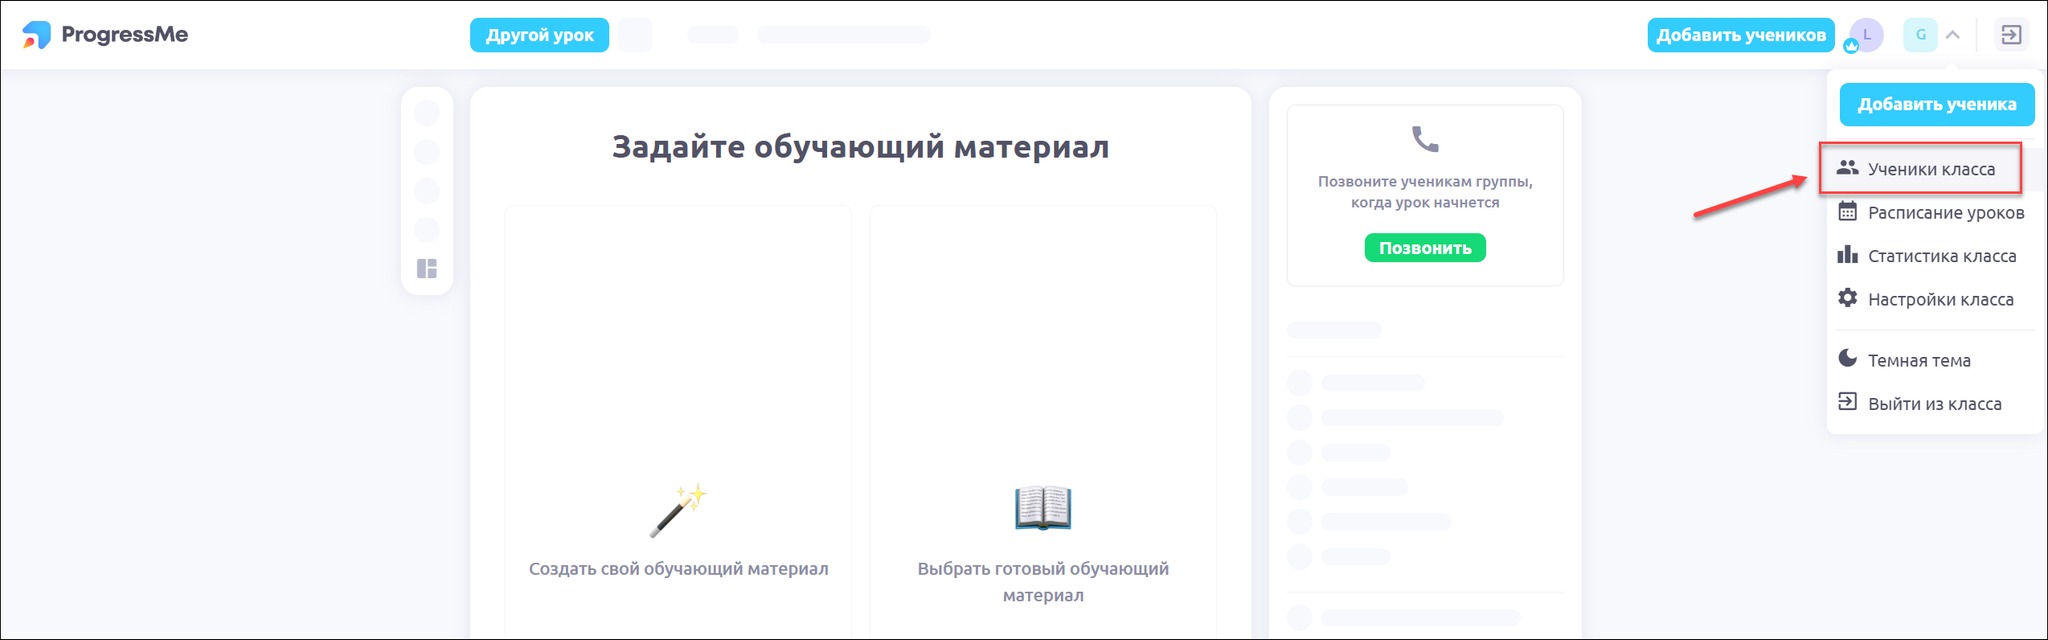The height and width of the screenshot is (640, 2048).
Task: Click the open book icon
Action: pos(1042,508)
